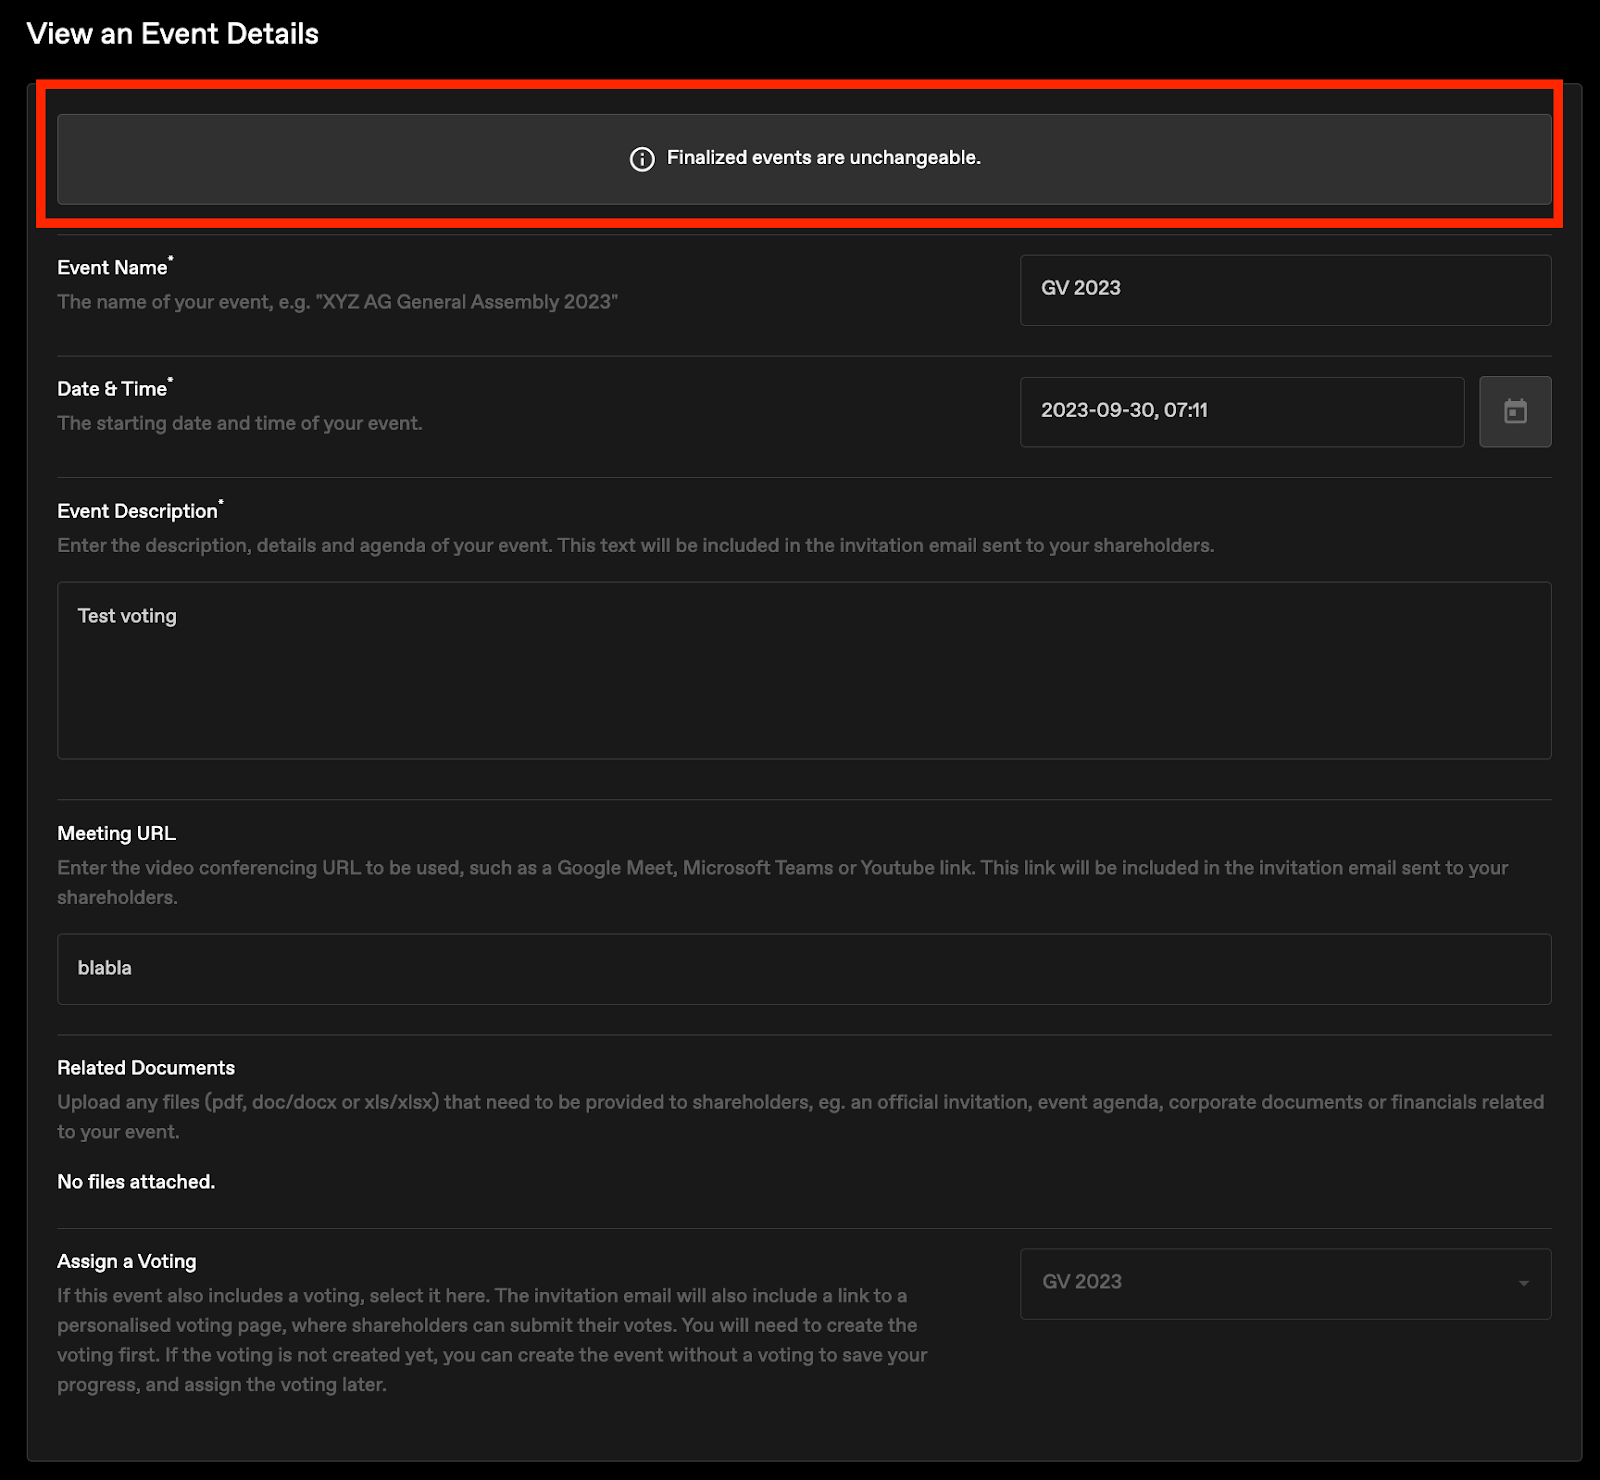Click the Event Name field containing GV 2023
The image size is (1600, 1480).
click(x=1284, y=289)
